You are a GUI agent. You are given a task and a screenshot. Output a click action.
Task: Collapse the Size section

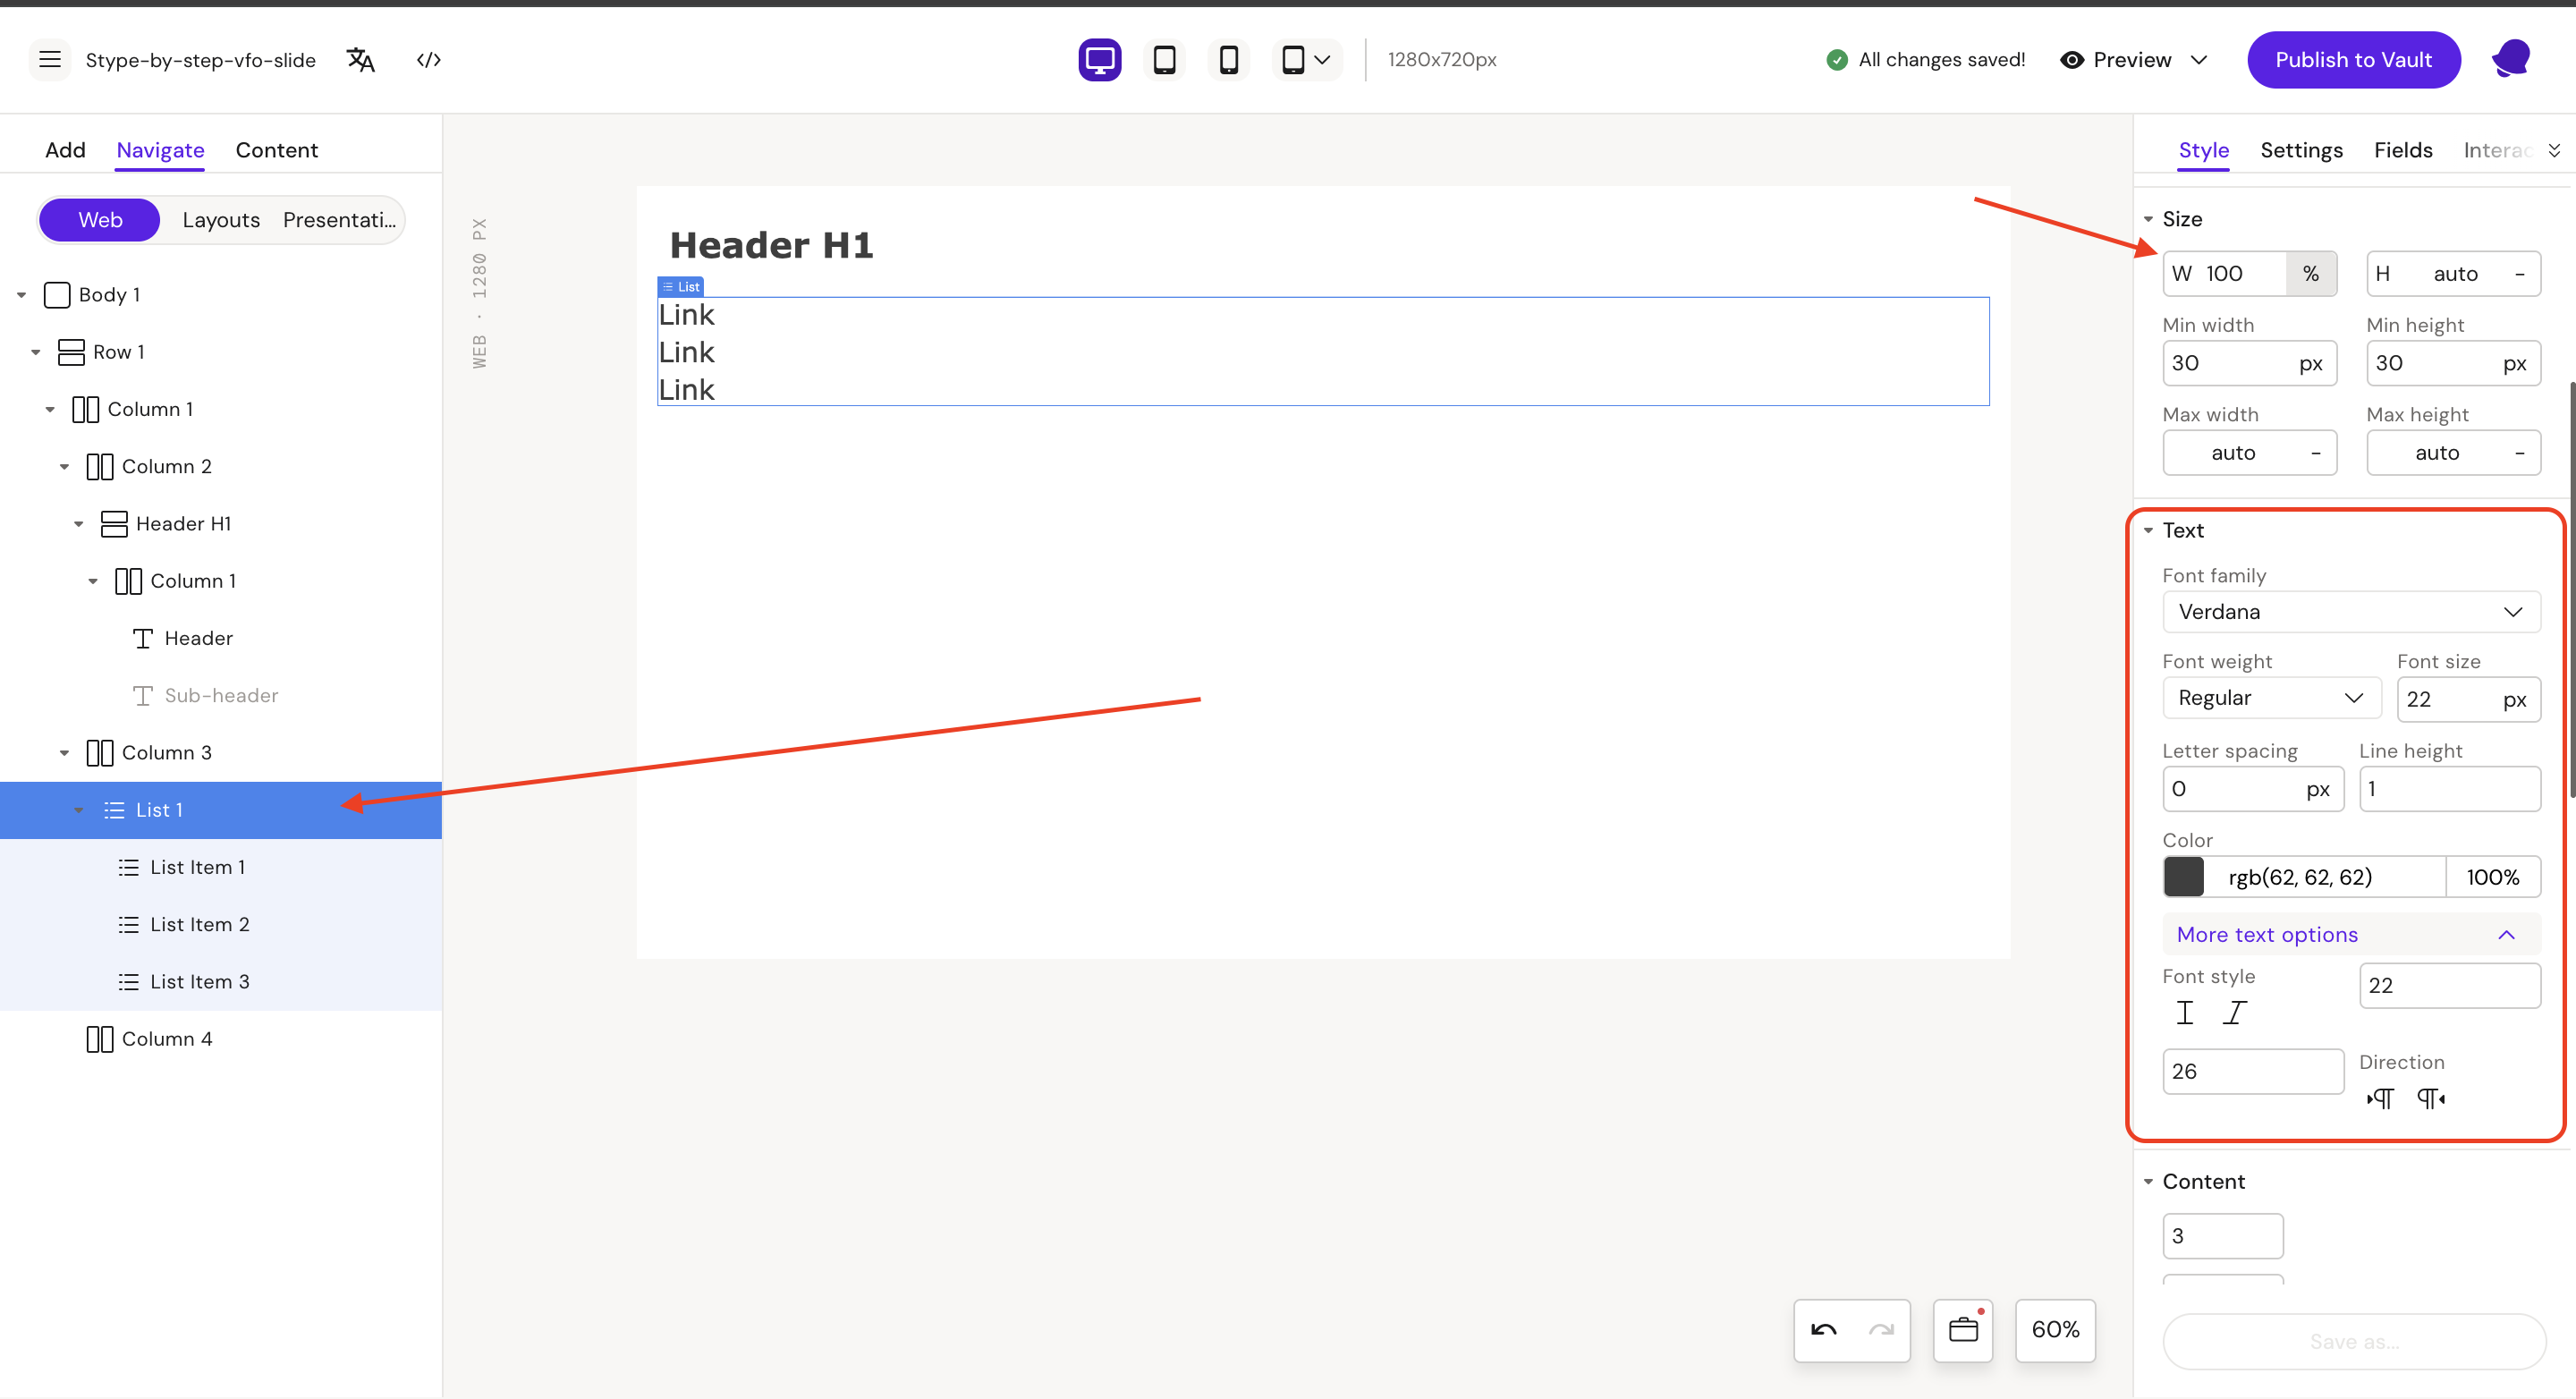(2148, 219)
